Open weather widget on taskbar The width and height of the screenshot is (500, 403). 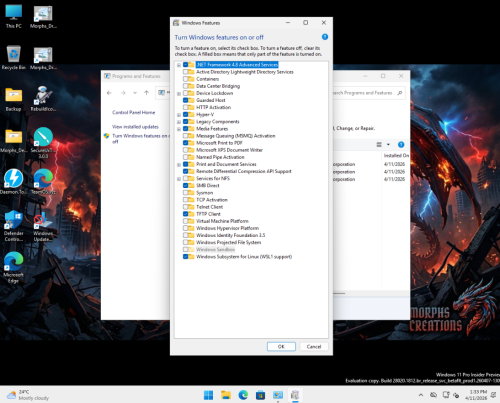[28, 395]
